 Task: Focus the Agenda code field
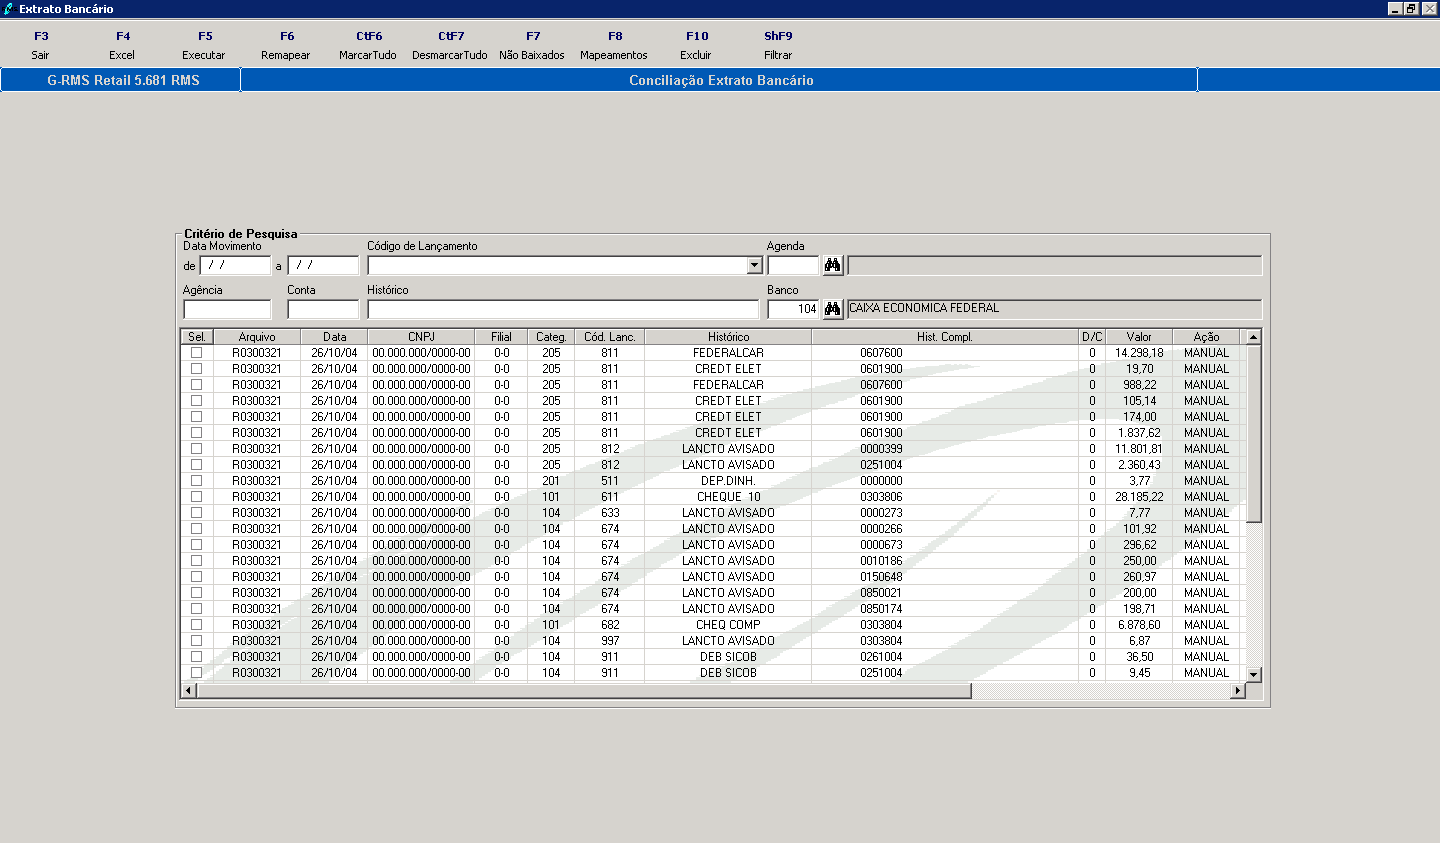pos(793,265)
